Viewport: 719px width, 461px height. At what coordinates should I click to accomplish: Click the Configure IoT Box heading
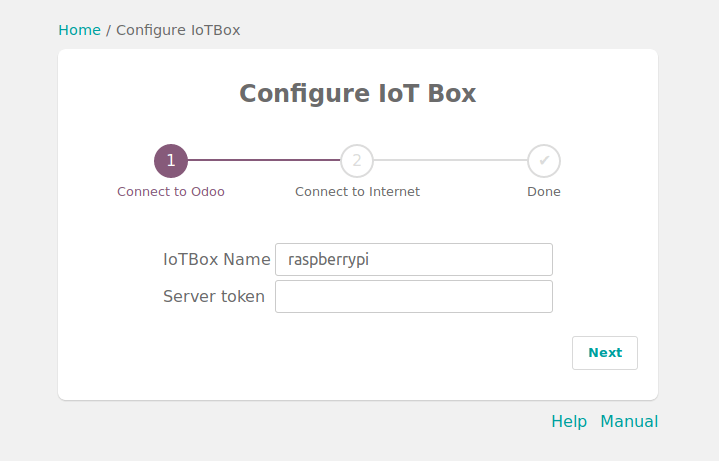(358, 94)
